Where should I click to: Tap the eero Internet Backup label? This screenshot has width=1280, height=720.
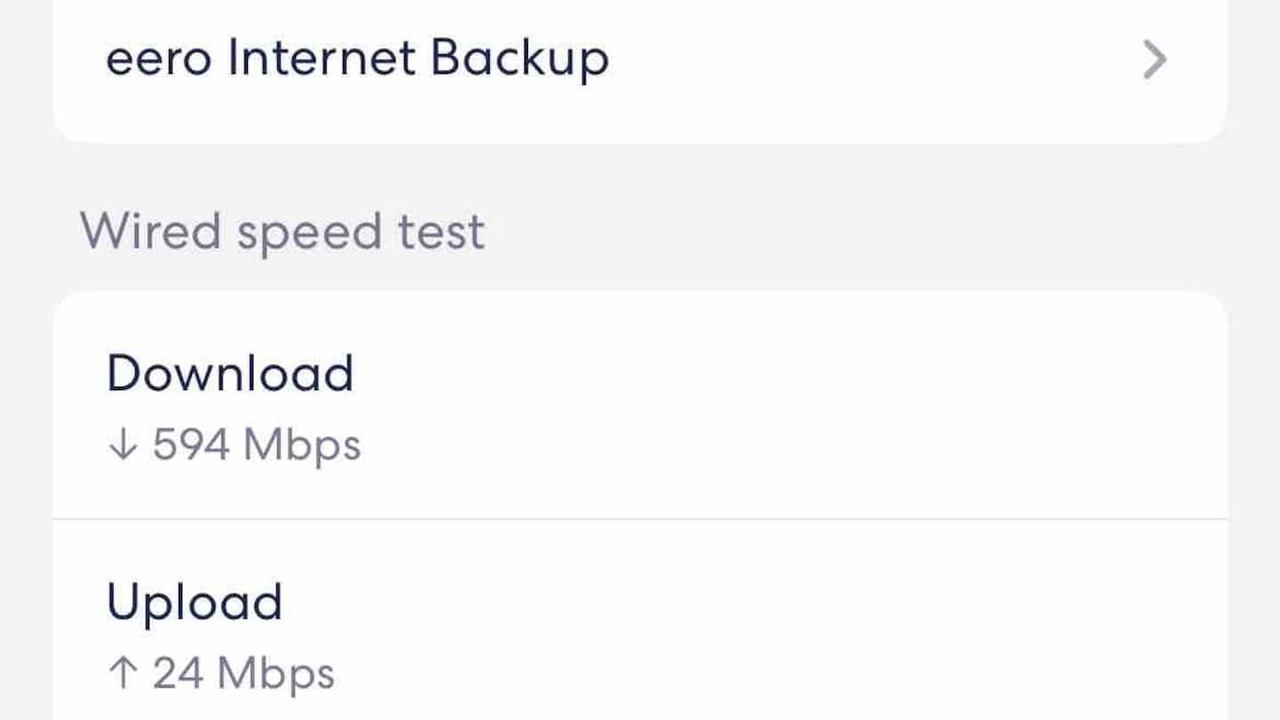click(357, 58)
